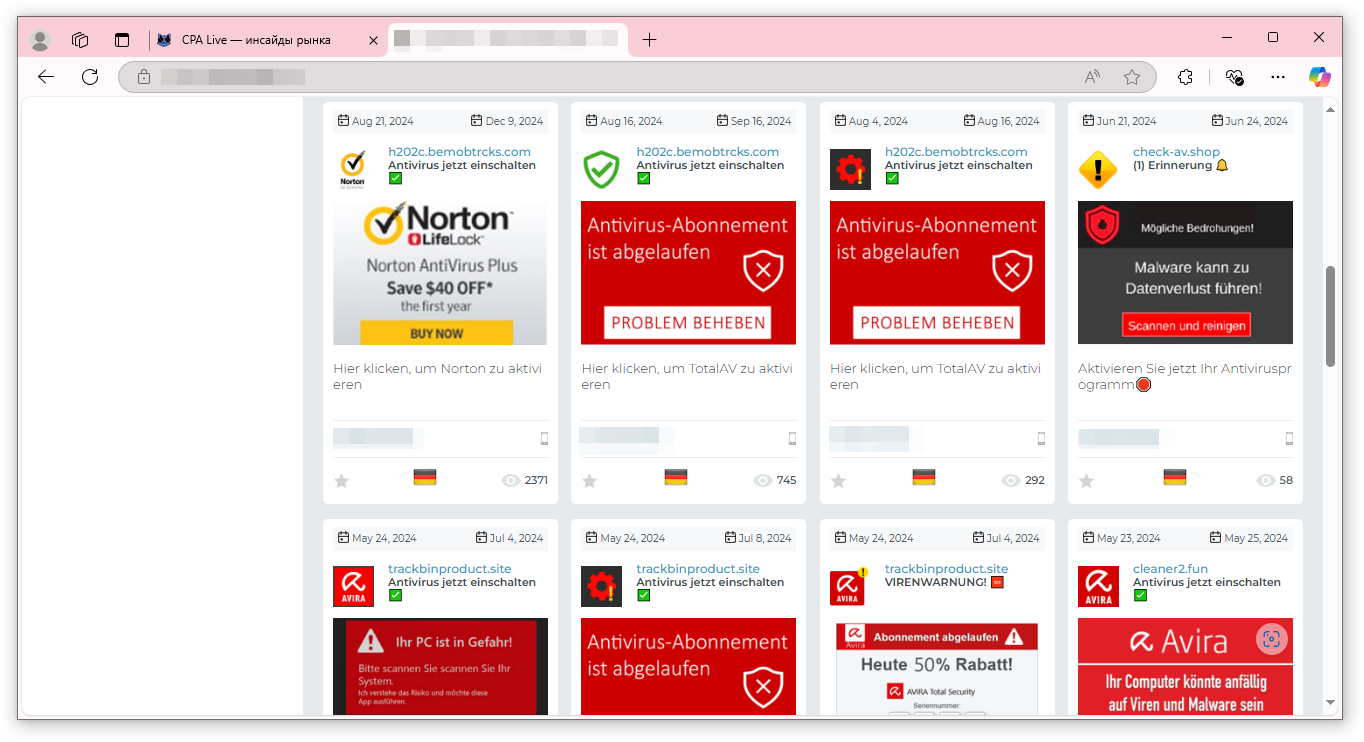Click the yellow warning diamond icon
The height and width of the screenshot is (742, 1364).
pyautogui.click(x=1098, y=170)
